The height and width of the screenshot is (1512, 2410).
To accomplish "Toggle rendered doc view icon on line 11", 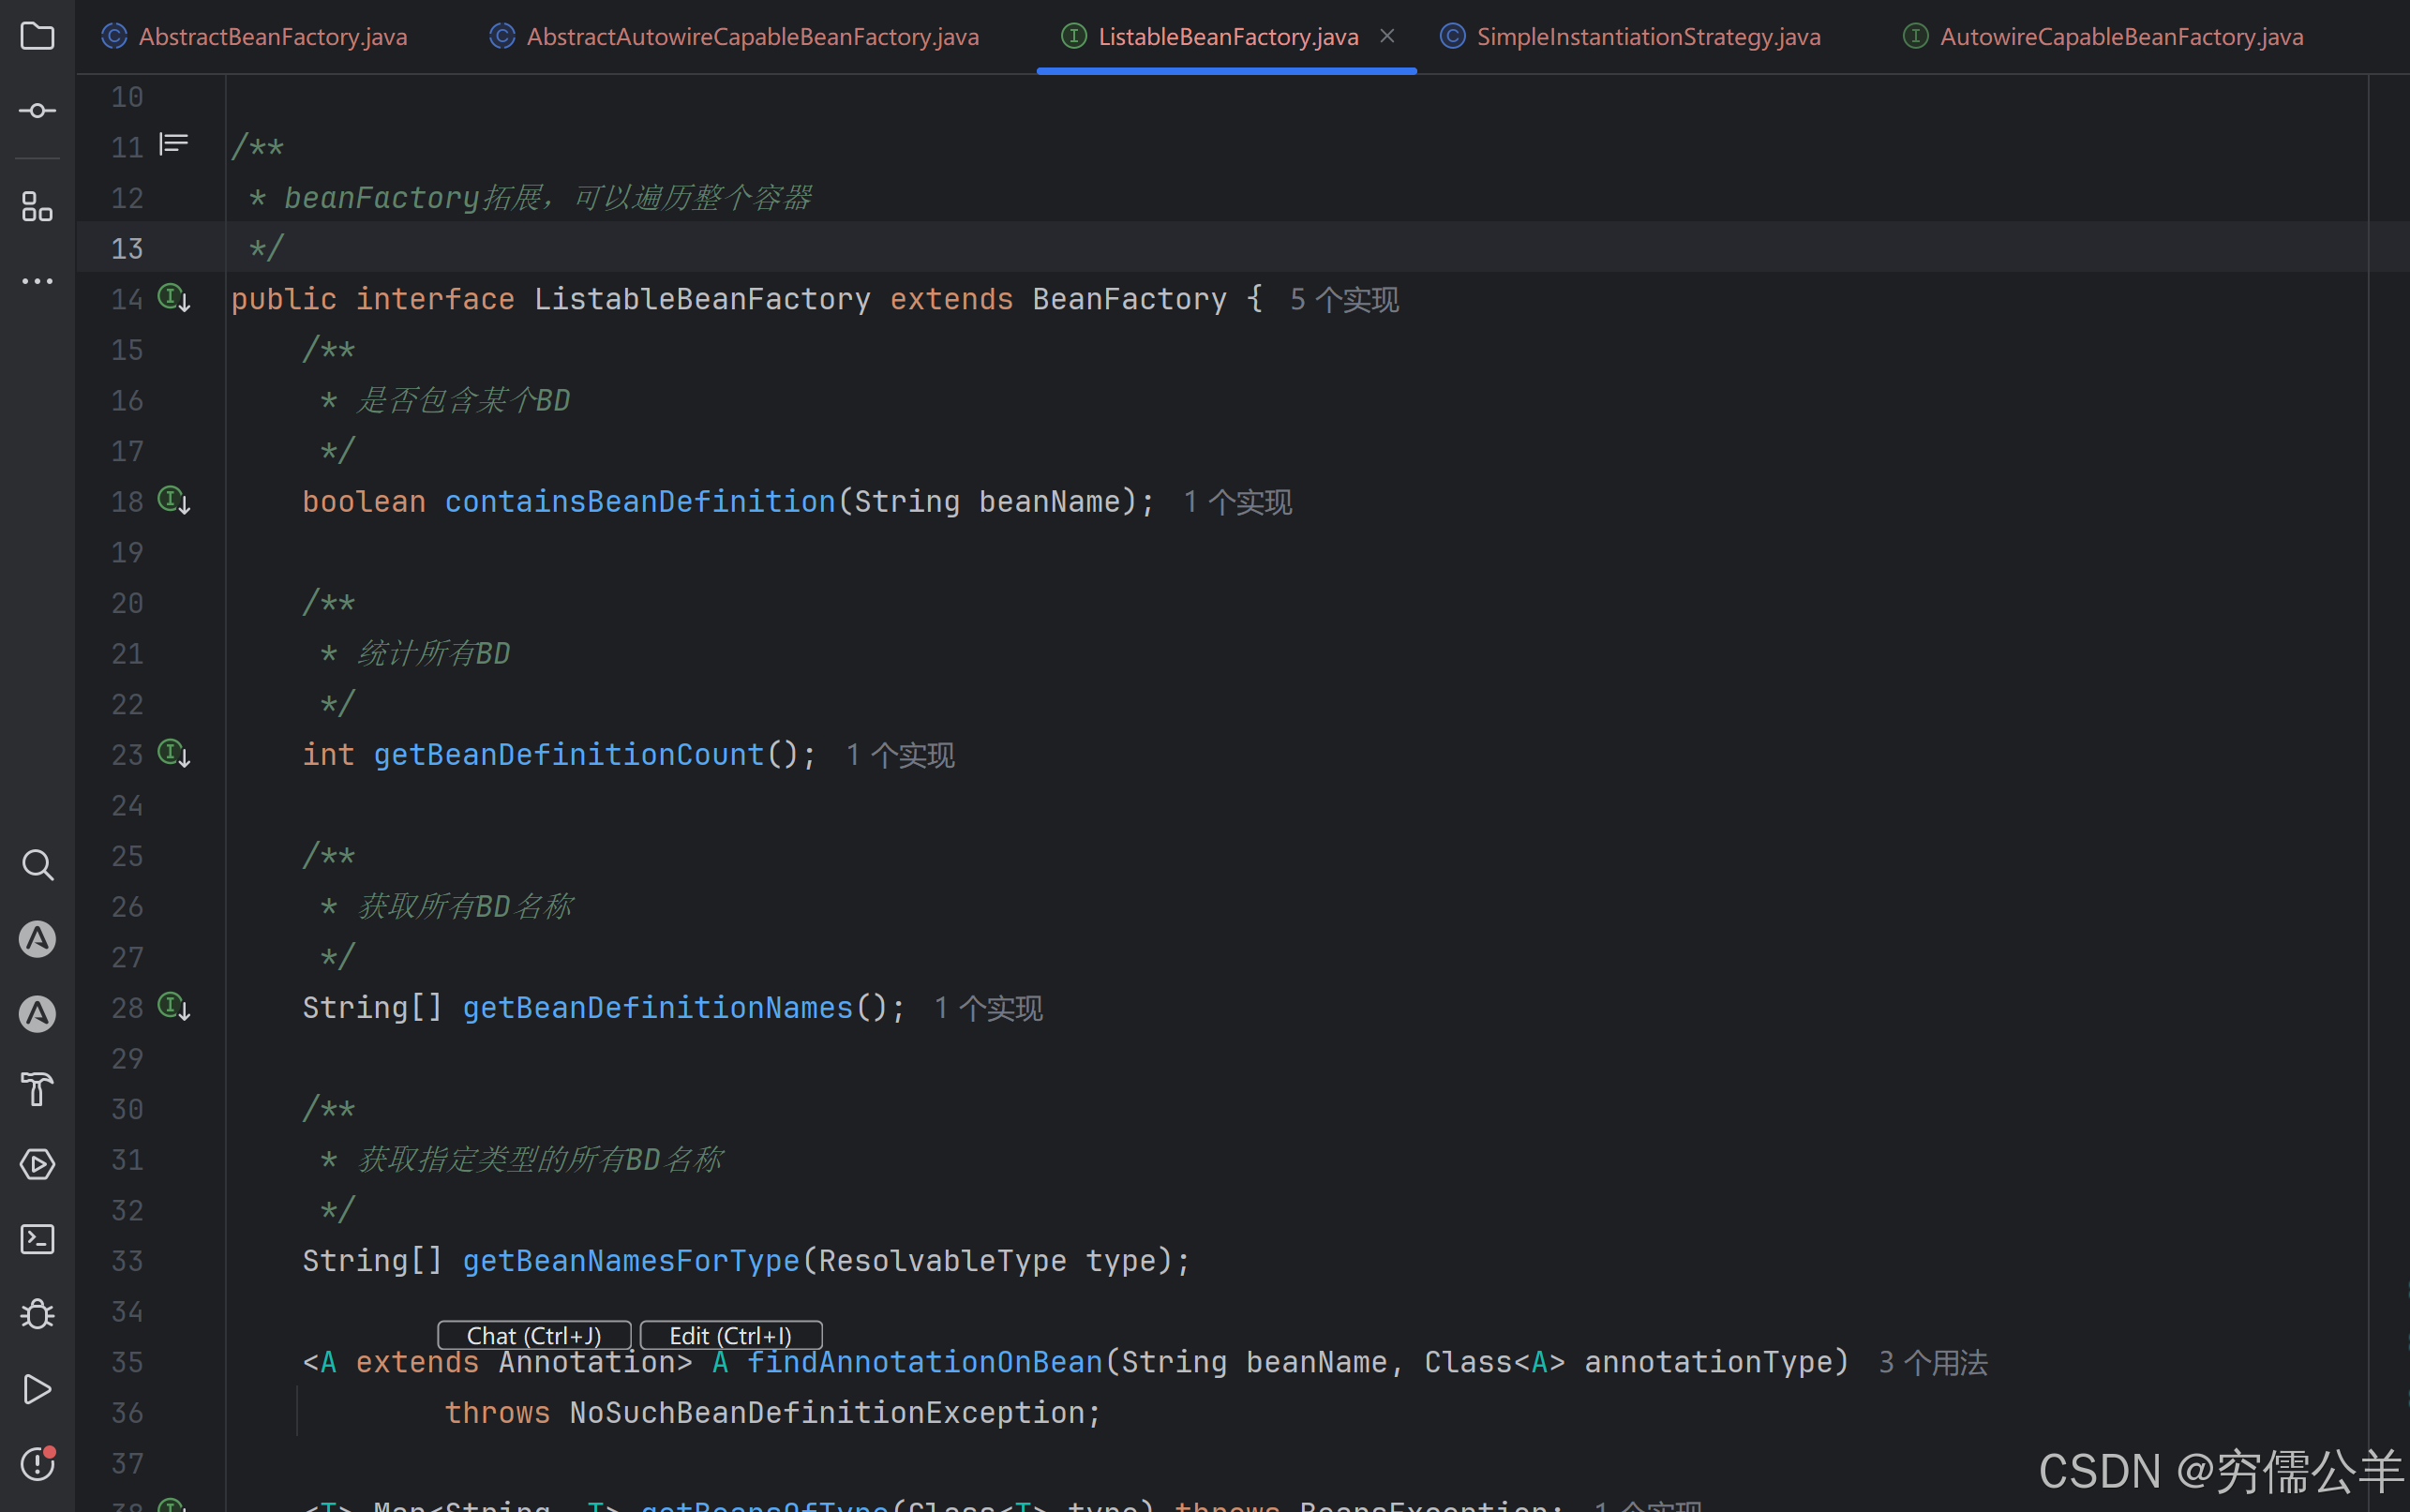I will point(174,145).
